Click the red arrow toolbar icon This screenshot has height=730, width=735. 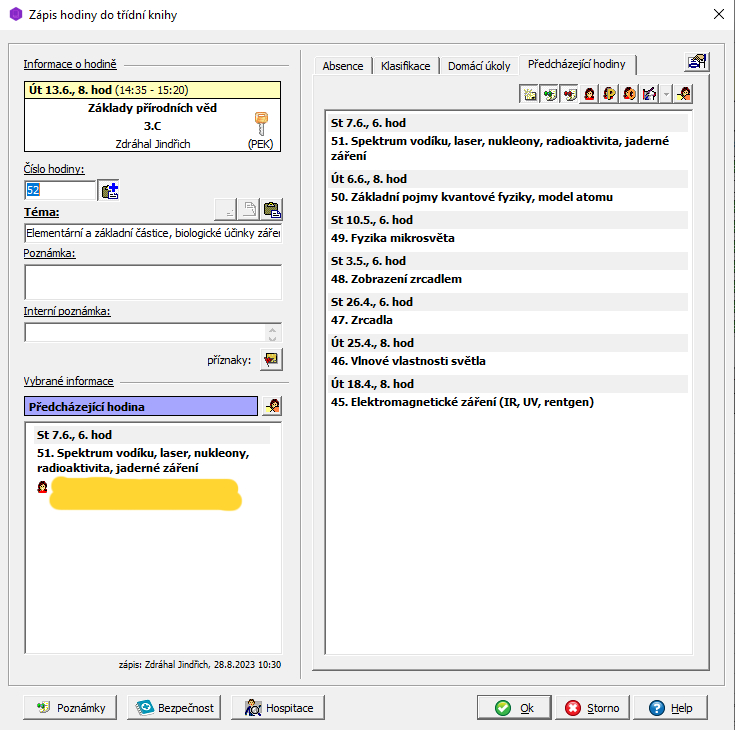pos(569,94)
